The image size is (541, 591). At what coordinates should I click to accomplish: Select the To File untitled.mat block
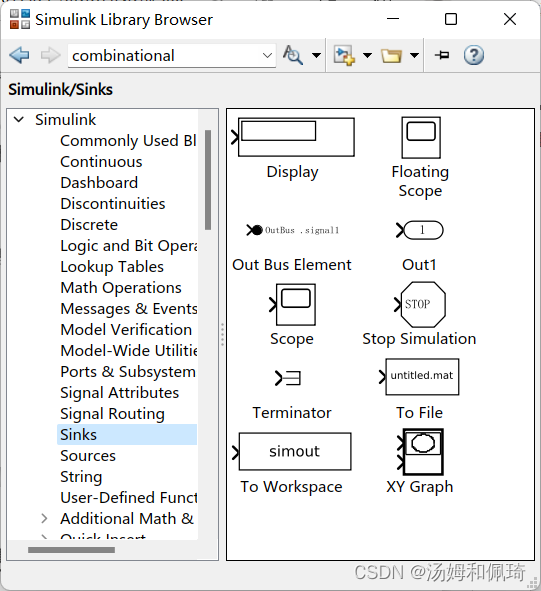click(419, 377)
